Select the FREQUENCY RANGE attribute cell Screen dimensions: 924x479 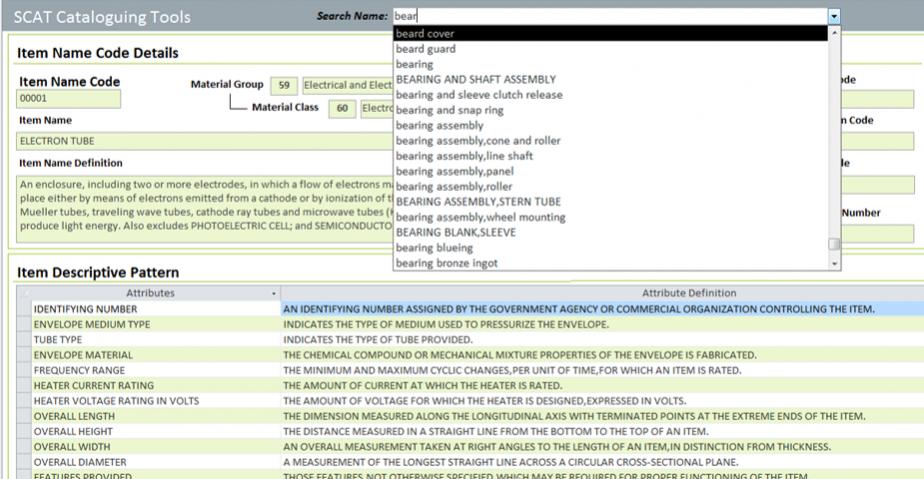[x=150, y=369]
